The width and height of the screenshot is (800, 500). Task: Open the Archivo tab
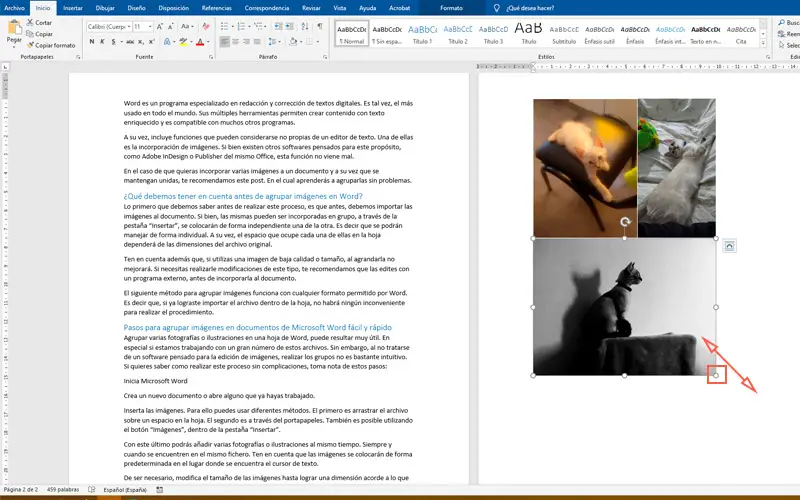[x=14, y=8]
